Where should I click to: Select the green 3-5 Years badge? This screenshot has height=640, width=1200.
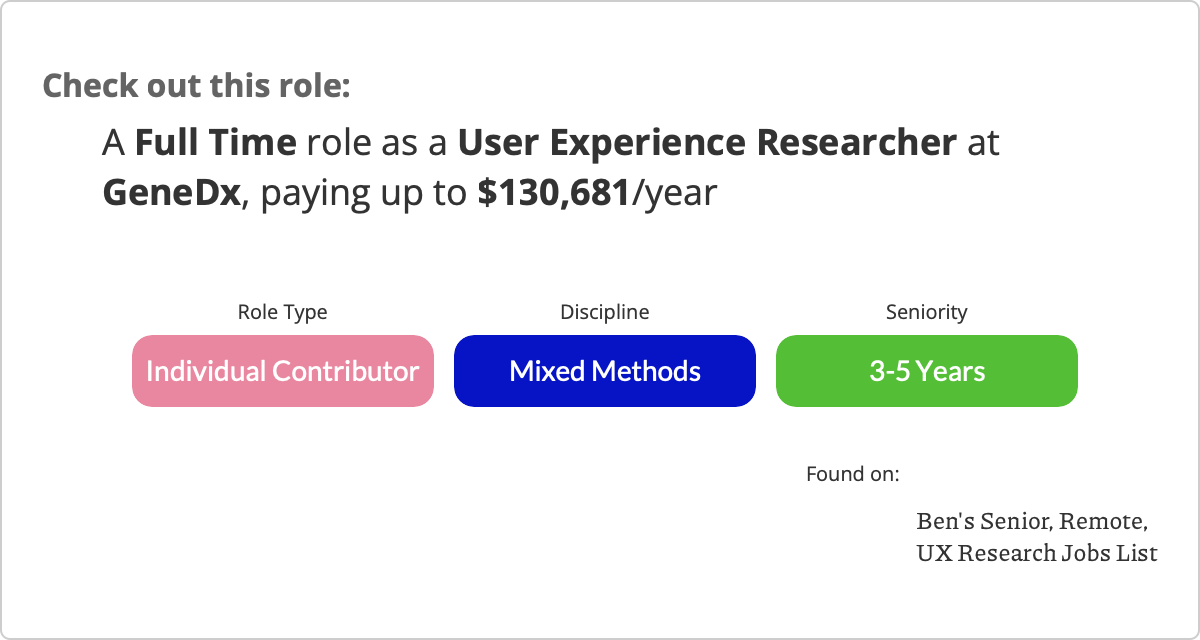tap(926, 371)
